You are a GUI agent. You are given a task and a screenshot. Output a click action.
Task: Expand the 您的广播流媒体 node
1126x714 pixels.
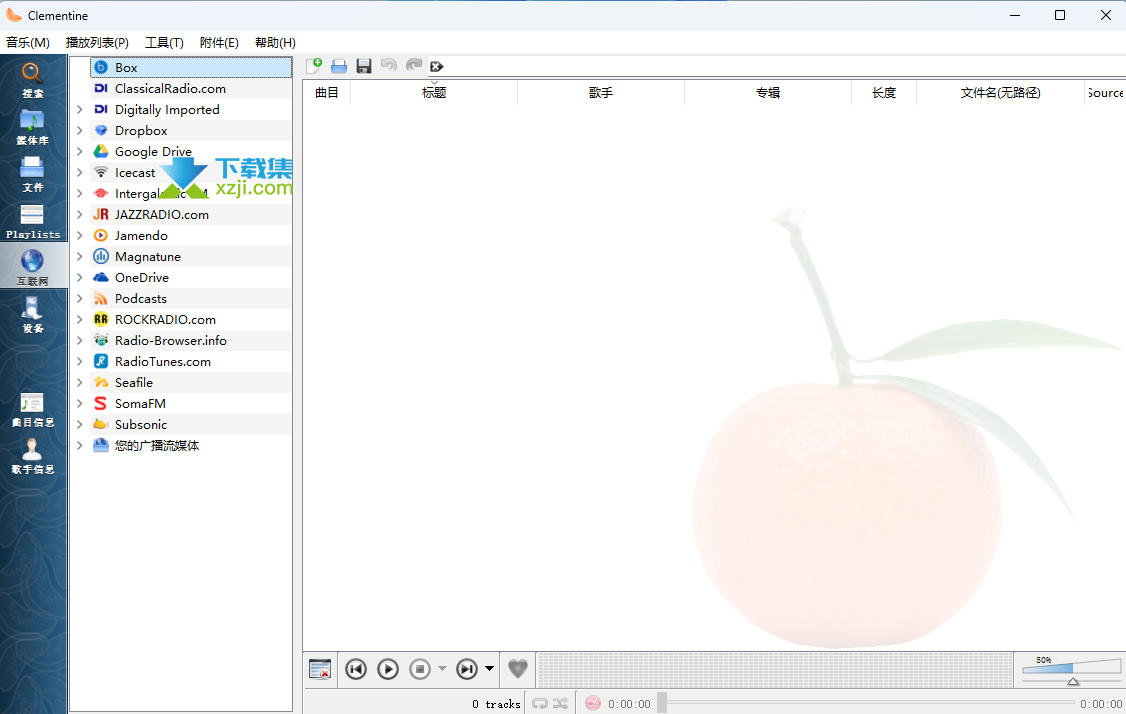click(80, 445)
